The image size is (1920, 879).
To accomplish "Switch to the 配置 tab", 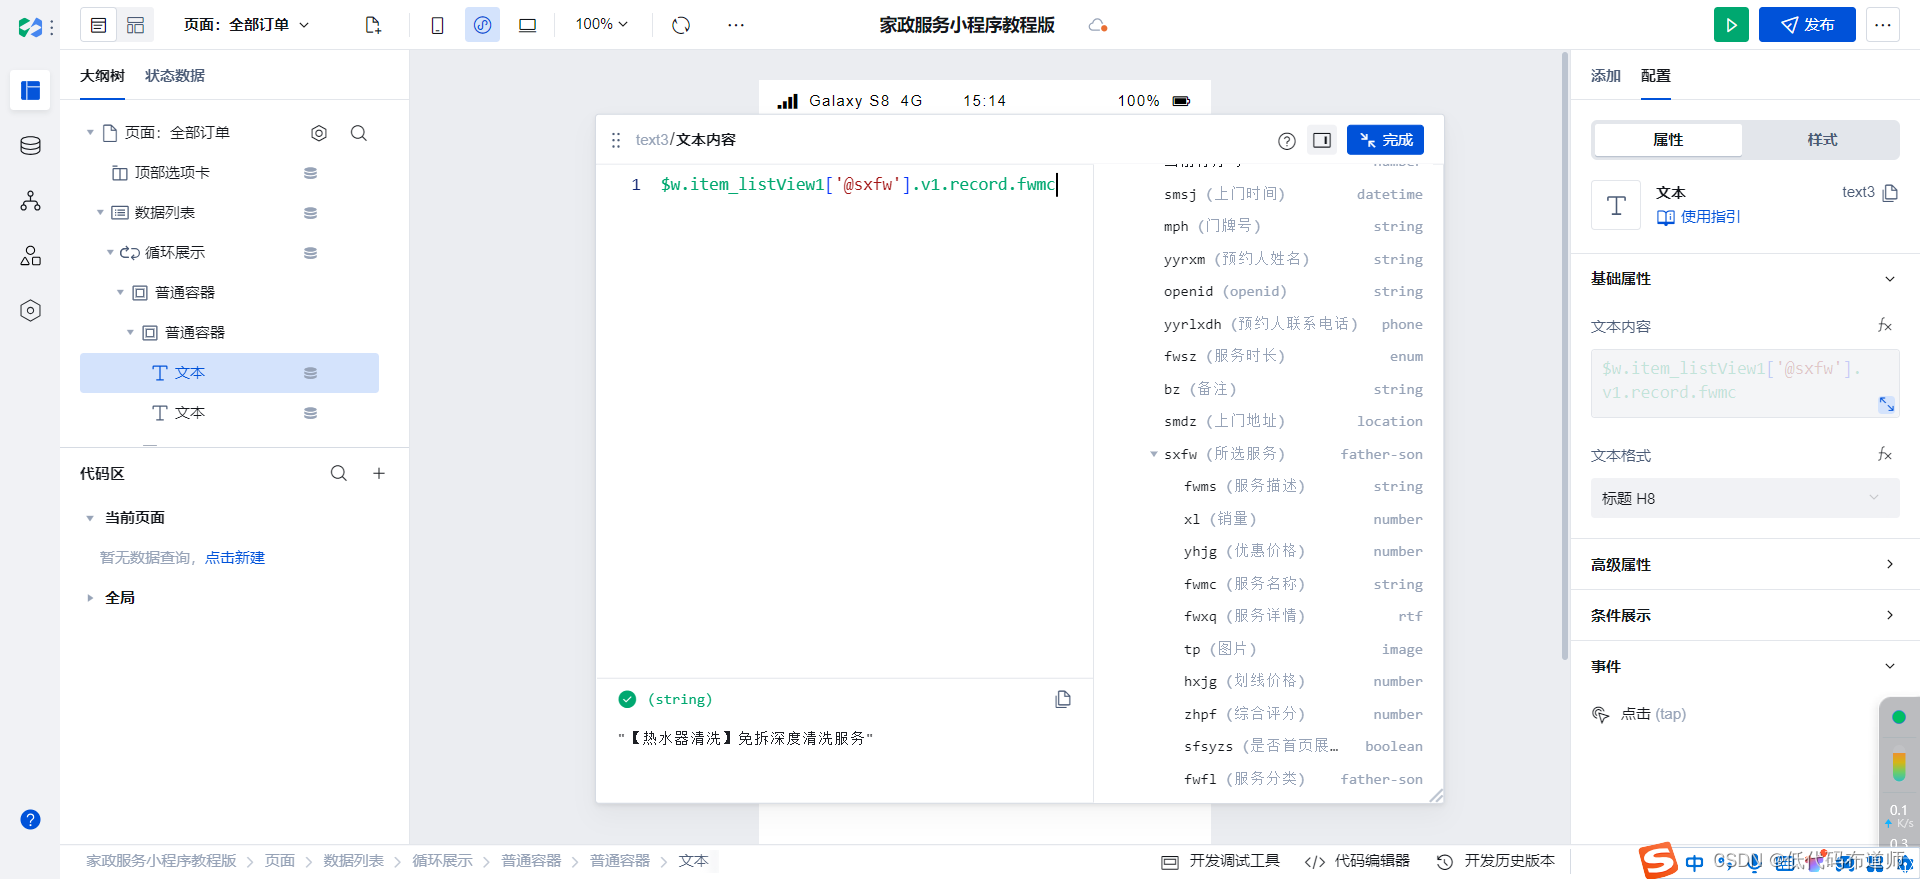I will coord(1656,76).
